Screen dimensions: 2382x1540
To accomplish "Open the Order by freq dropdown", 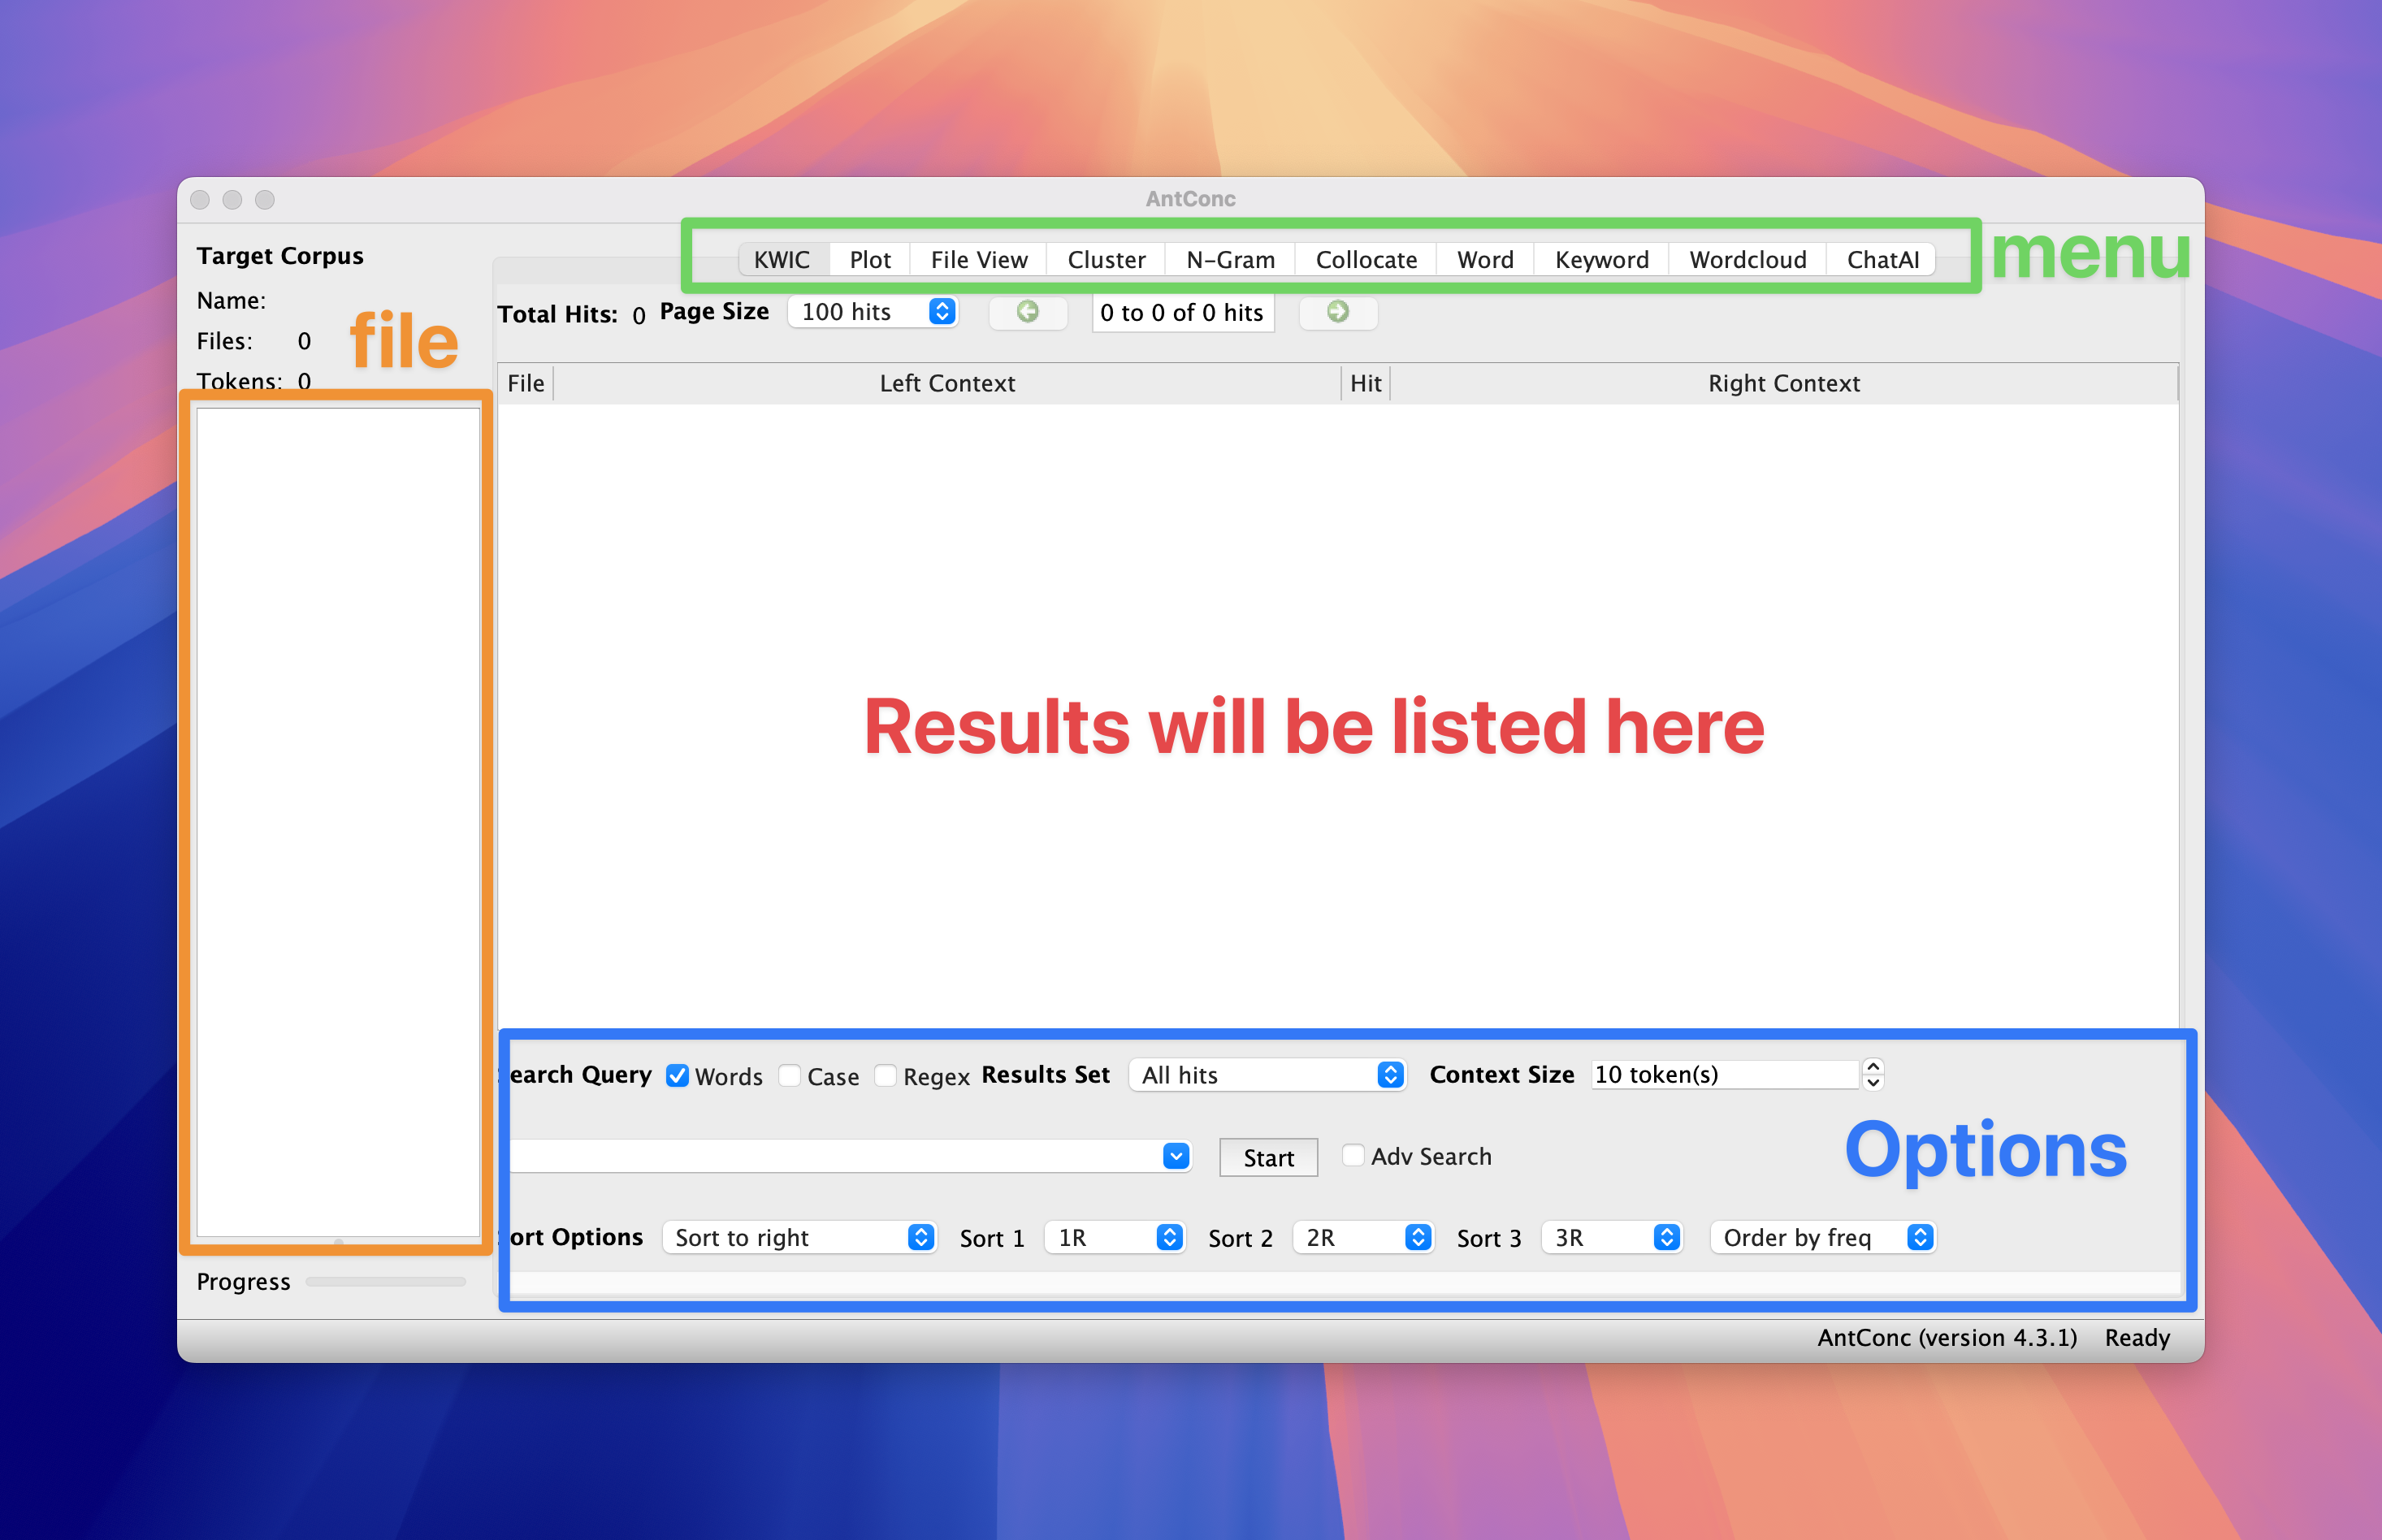I will pos(1823,1238).
